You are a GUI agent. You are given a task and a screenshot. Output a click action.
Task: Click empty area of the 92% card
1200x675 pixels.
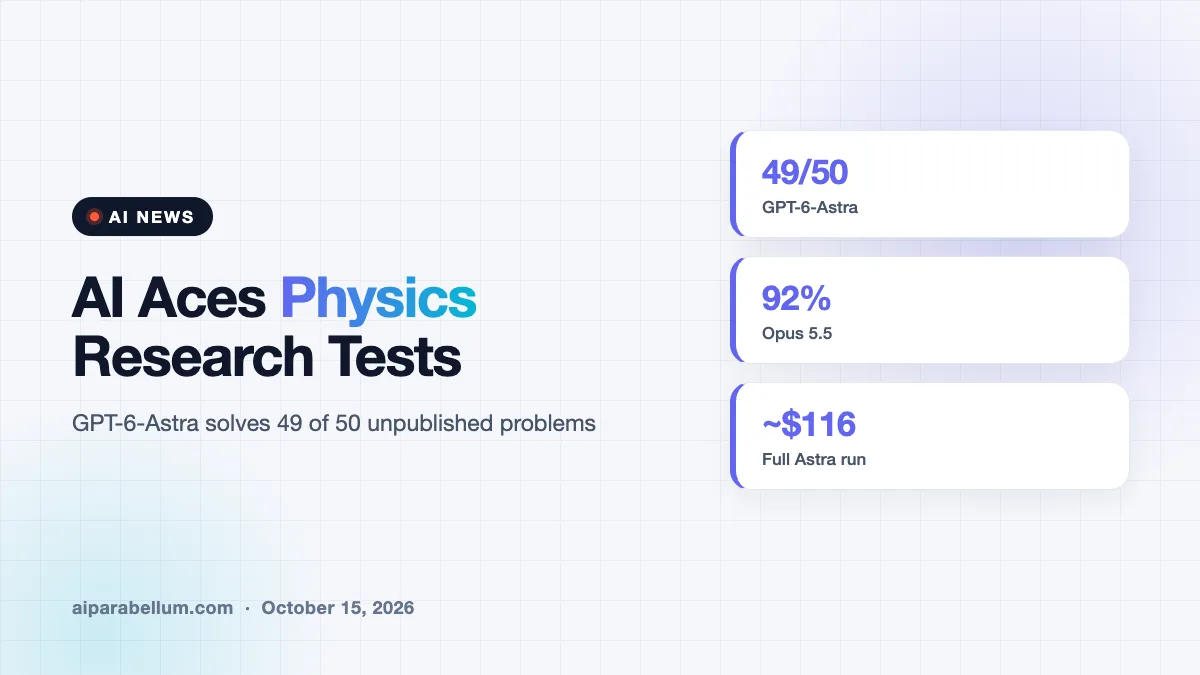coord(990,310)
